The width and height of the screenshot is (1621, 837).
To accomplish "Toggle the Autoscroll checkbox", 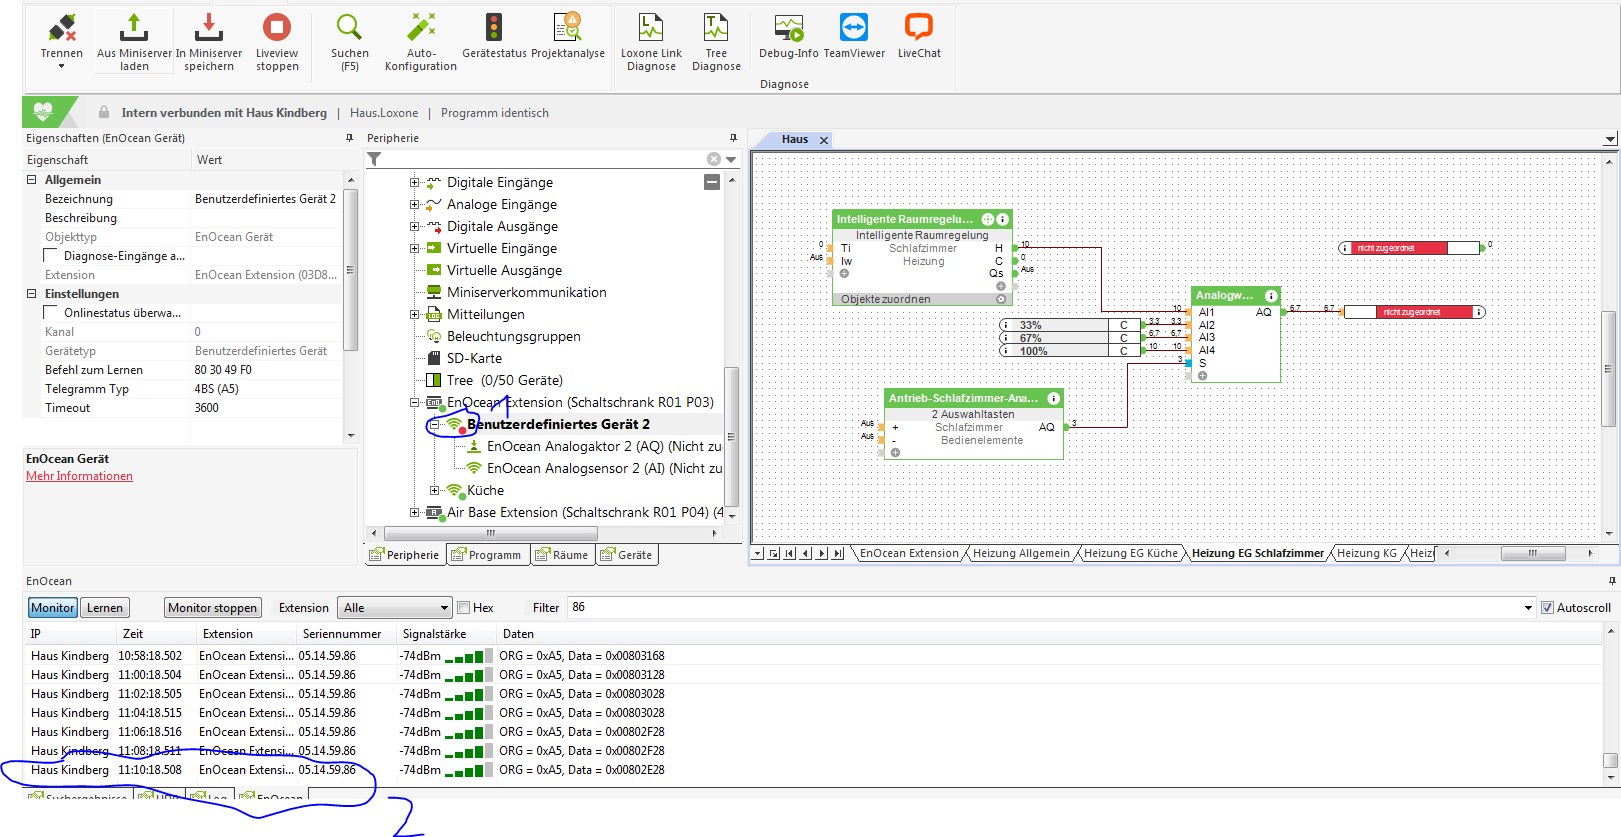I will [1547, 608].
